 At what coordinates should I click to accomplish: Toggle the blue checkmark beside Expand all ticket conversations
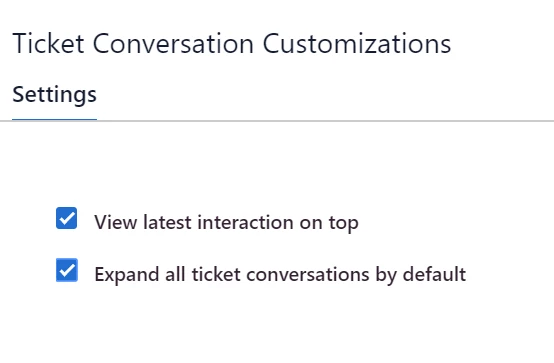67,270
